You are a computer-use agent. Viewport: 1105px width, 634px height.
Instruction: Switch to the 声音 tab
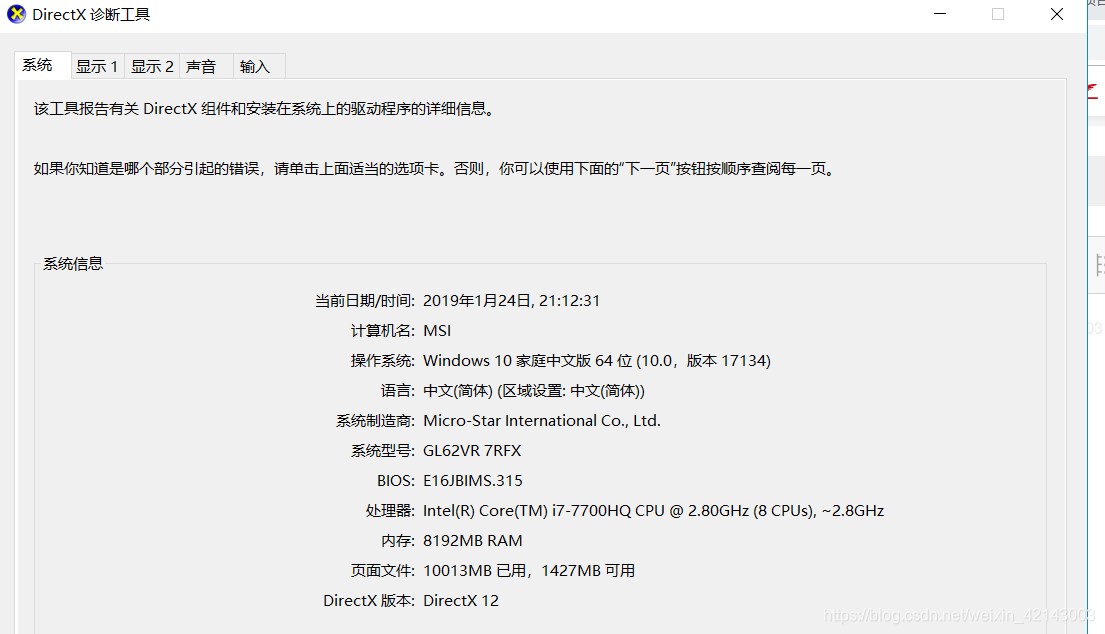[206, 67]
